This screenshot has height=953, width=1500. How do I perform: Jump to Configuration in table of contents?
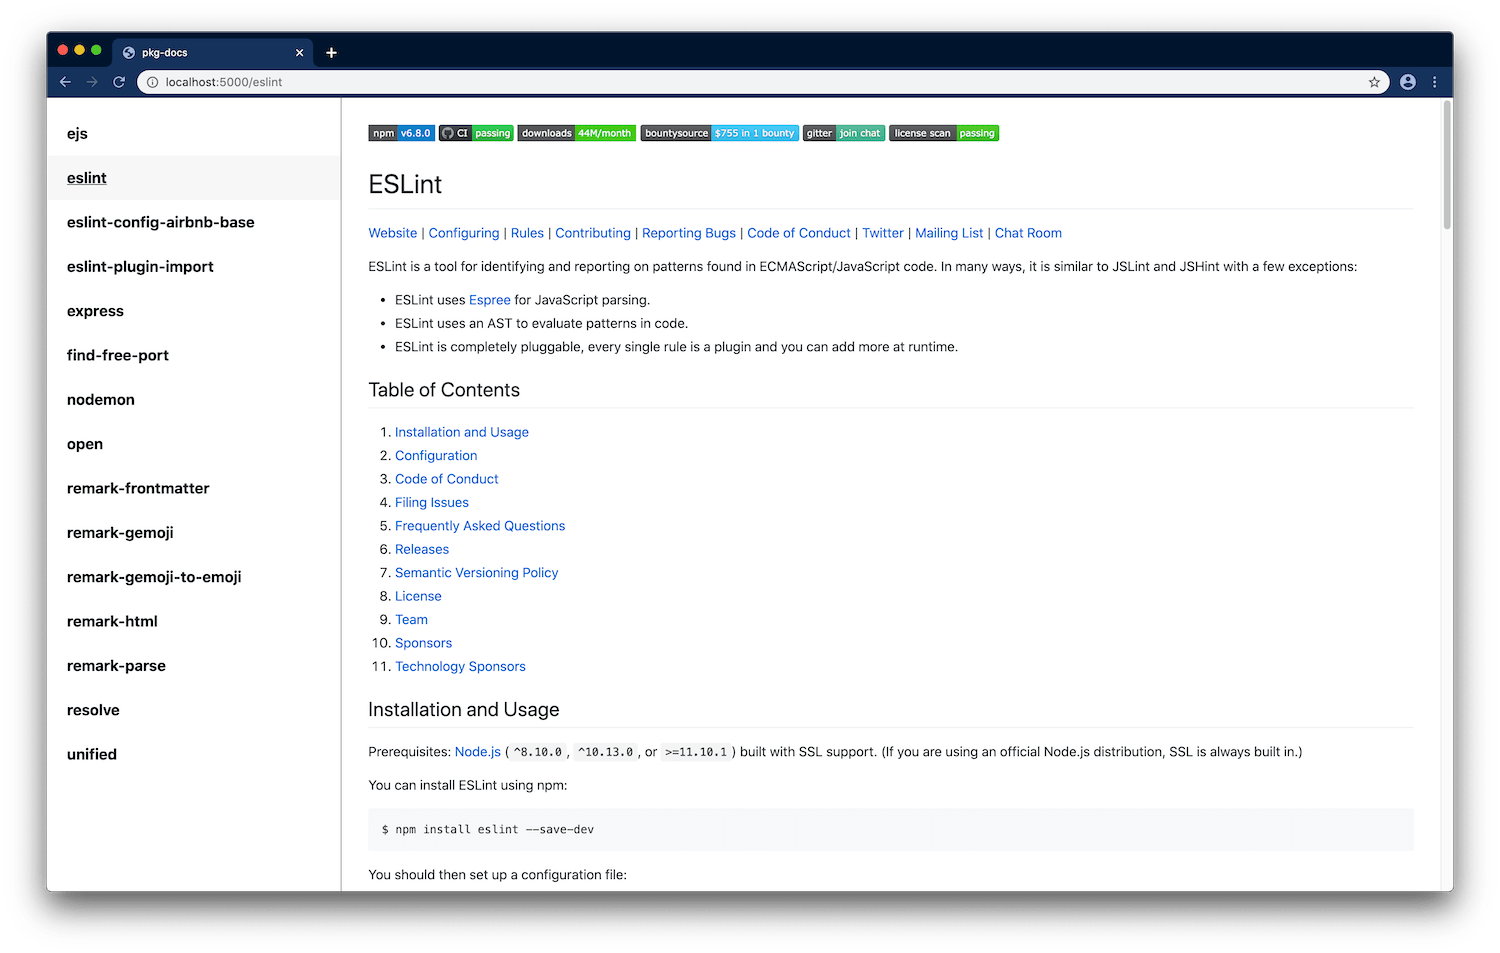click(x=436, y=455)
